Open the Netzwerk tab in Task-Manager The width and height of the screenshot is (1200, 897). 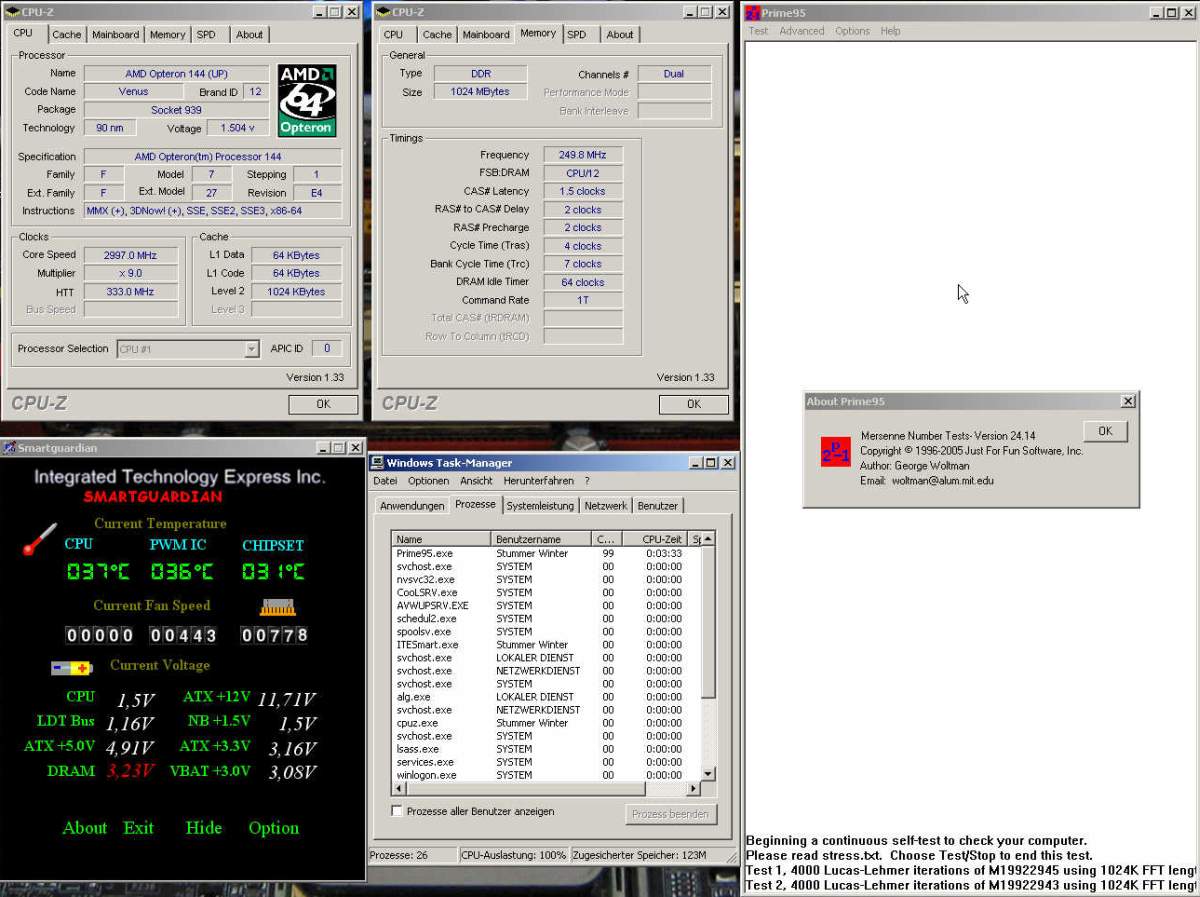[606, 506]
